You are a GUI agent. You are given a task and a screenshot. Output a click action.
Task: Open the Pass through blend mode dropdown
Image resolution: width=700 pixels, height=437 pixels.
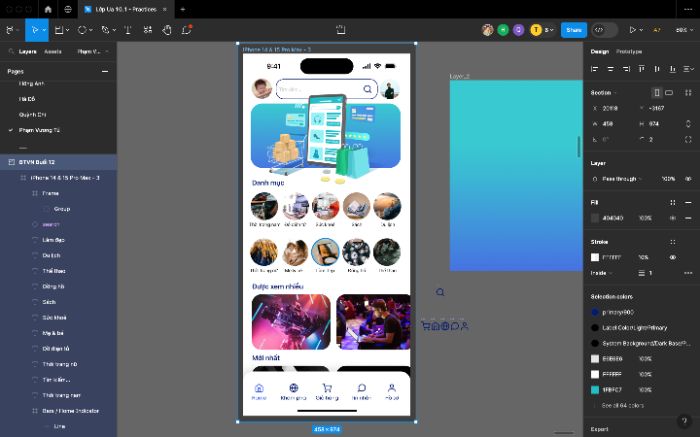point(622,179)
